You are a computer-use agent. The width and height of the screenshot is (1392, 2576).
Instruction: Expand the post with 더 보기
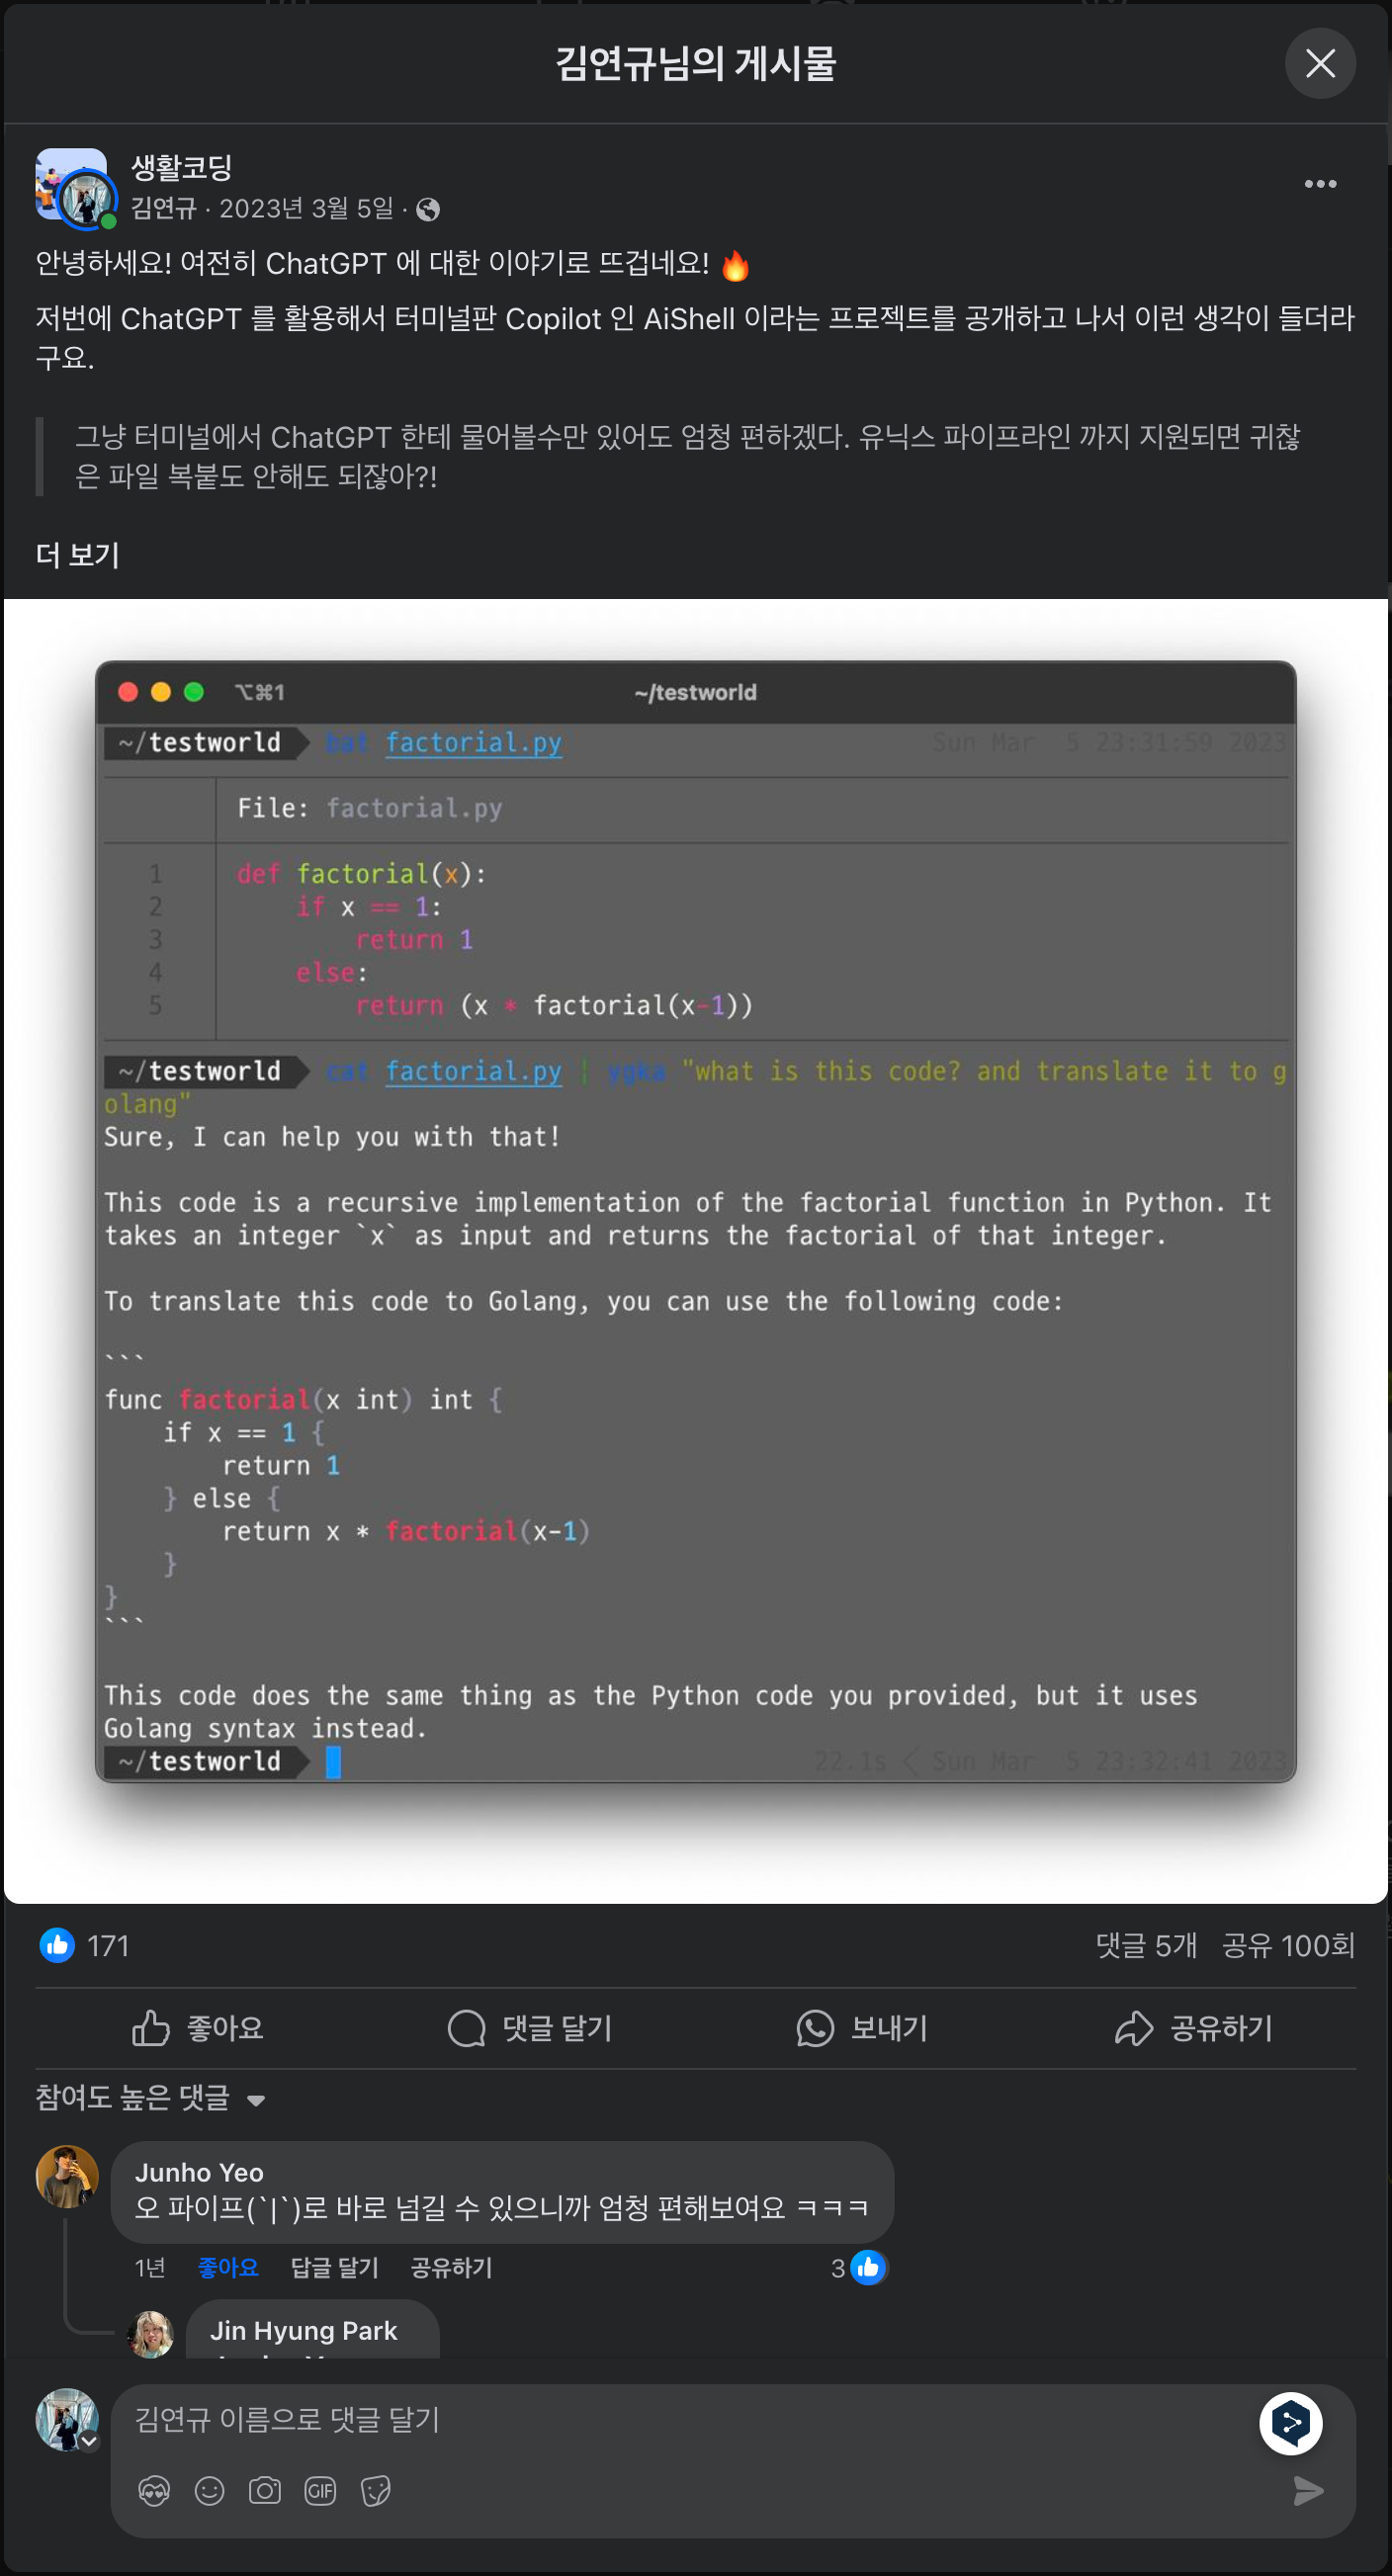click(78, 555)
